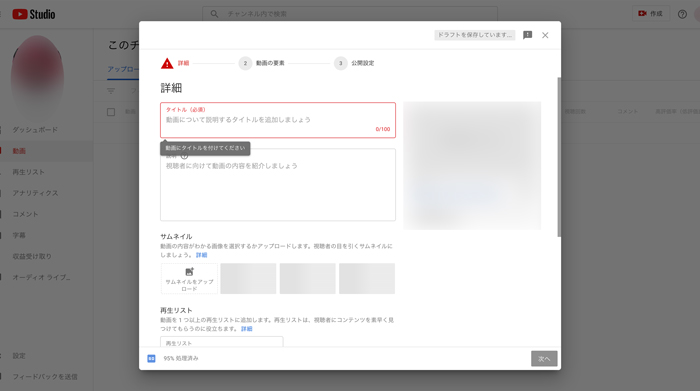Click the help question mark icon
The width and height of the screenshot is (700, 391).
(x=682, y=14)
